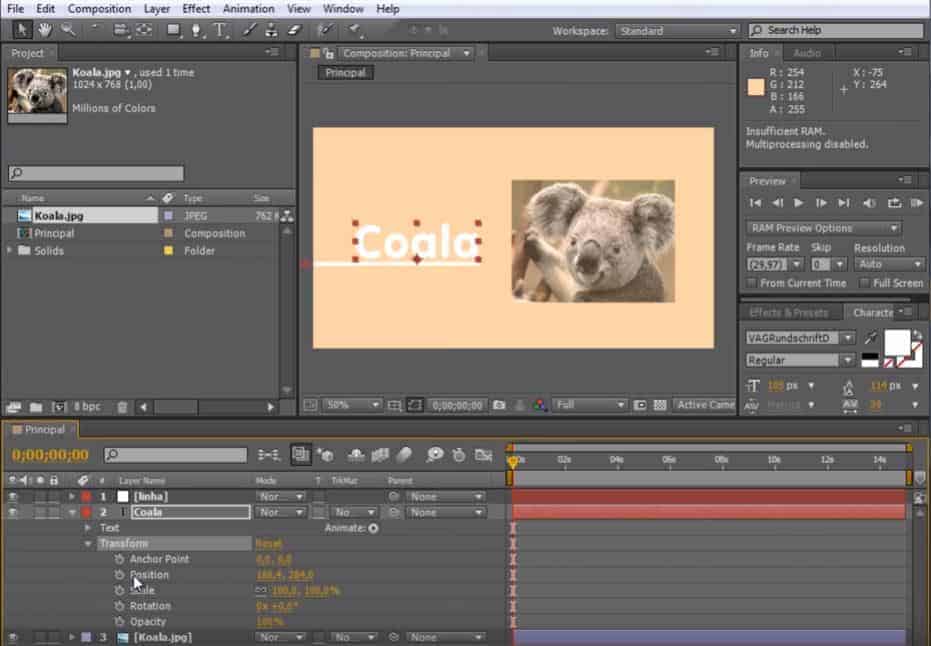Toggle the Position stopwatch

(119, 575)
